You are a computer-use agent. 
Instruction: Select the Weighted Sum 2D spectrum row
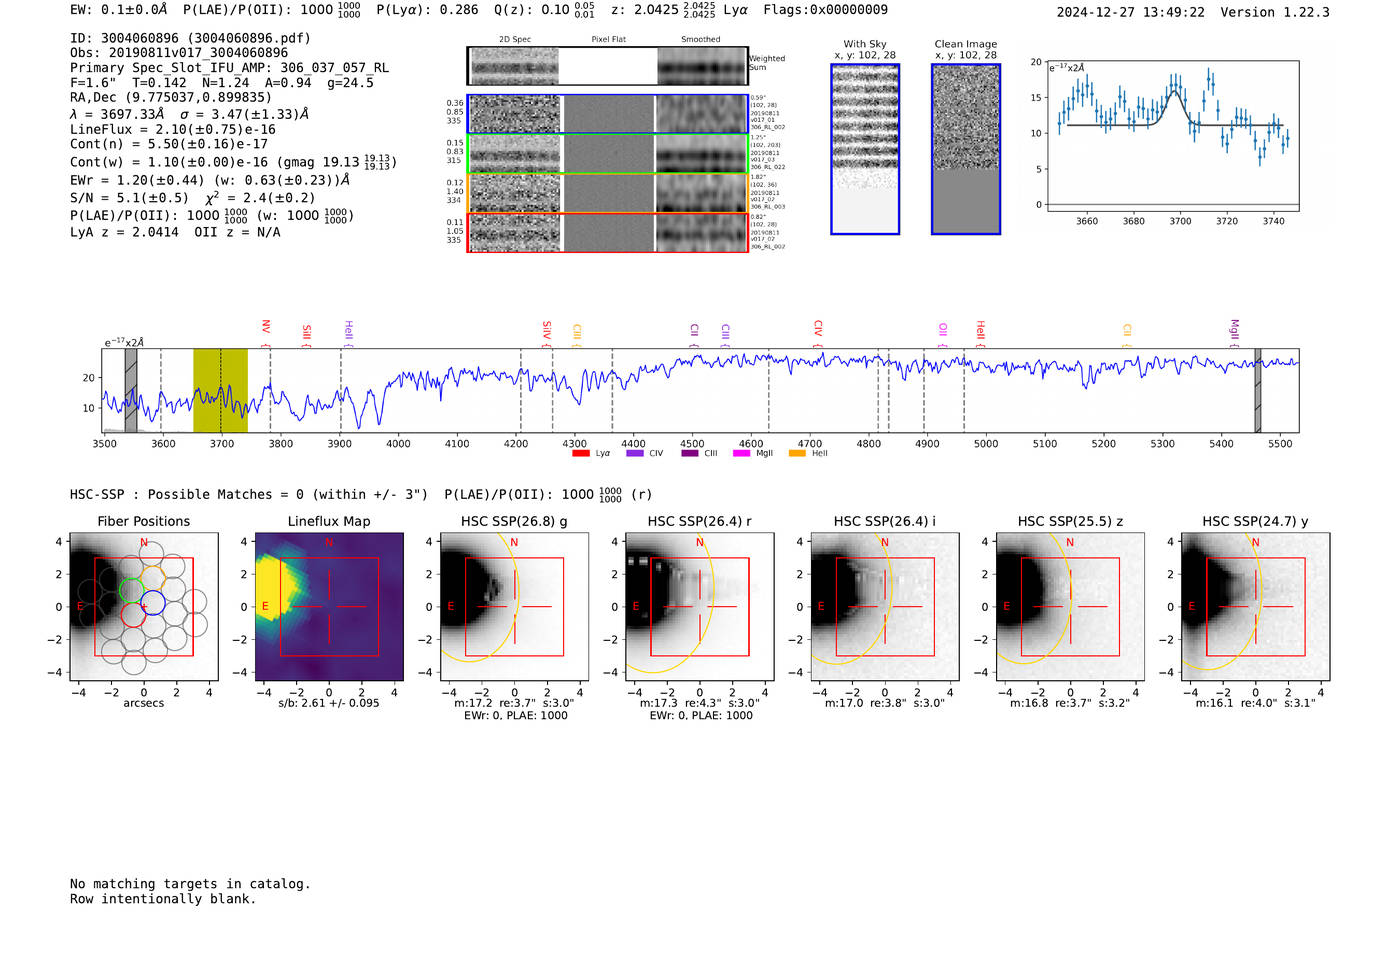608,66
